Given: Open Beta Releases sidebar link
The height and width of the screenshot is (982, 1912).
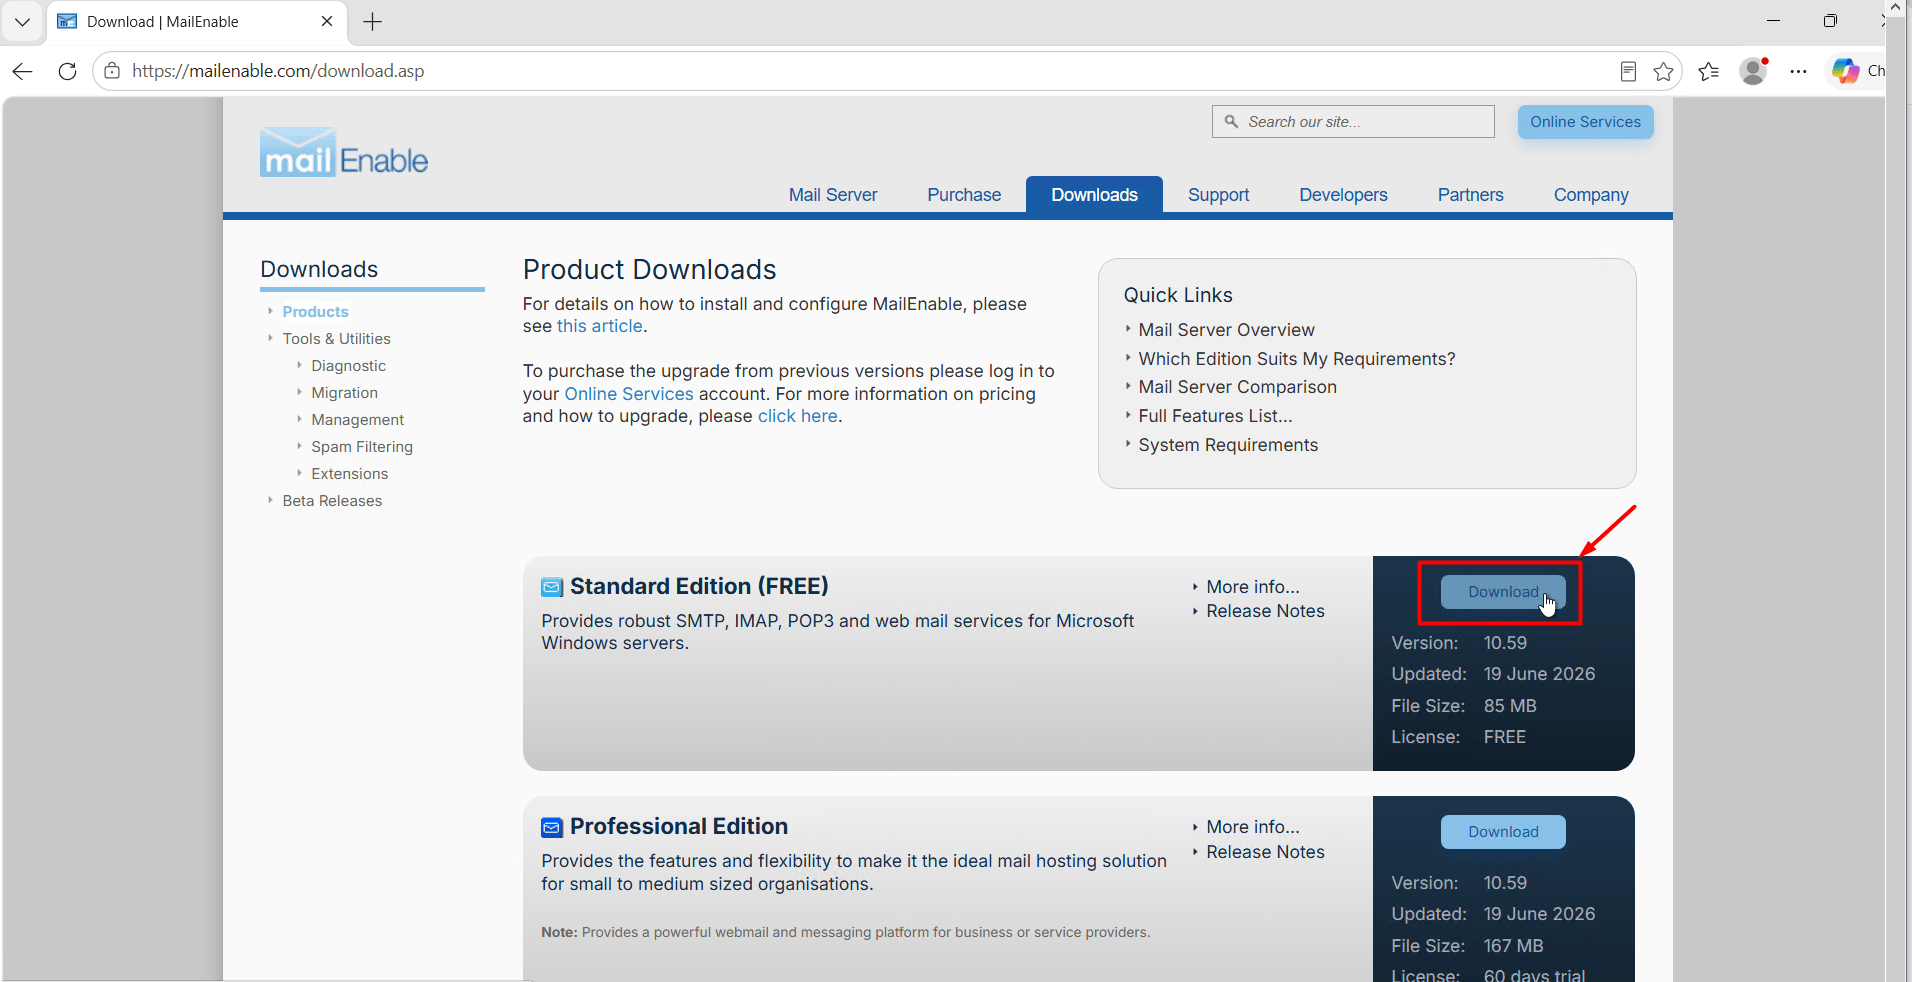Looking at the screenshot, I should (332, 501).
